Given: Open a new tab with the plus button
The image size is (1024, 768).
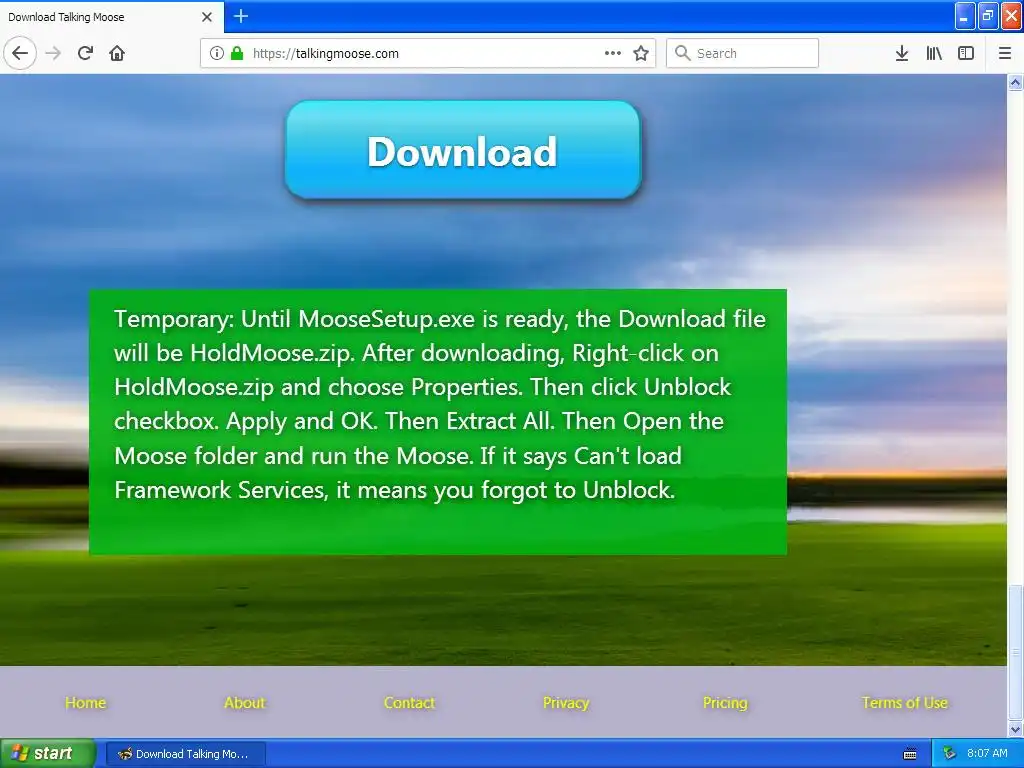Looking at the screenshot, I should click(x=240, y=16).
